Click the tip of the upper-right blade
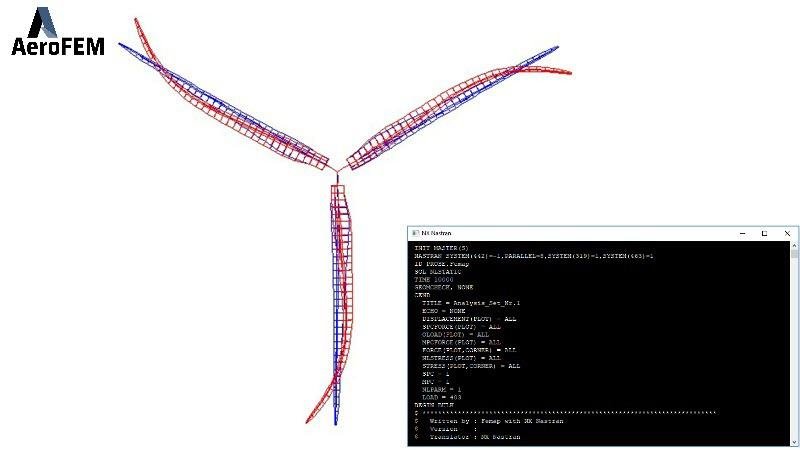800x450 pixels. [x=567, y=72]
